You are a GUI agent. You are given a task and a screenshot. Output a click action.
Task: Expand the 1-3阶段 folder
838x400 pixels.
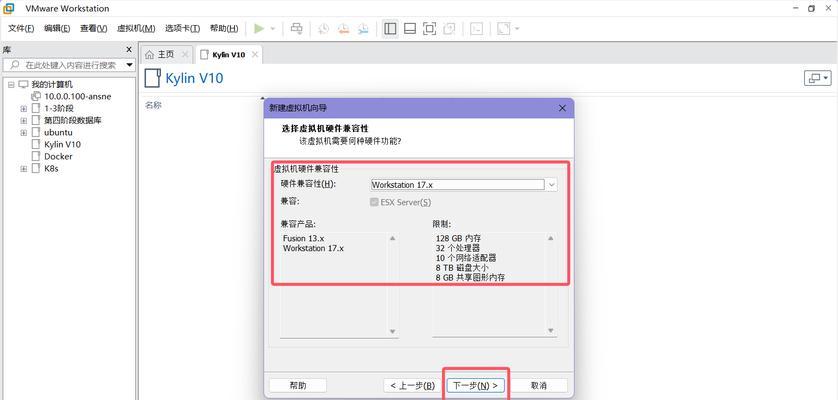[x=24, y=109]
